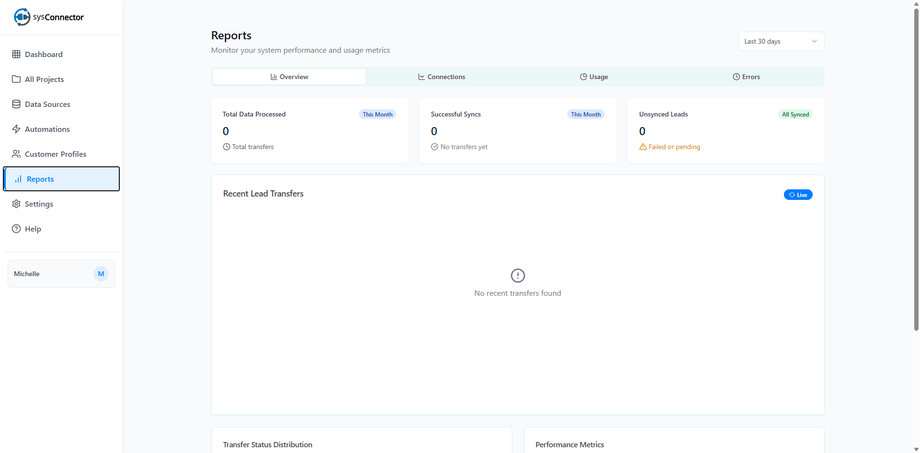Click the Reports sidebar link

pos(62,179)
